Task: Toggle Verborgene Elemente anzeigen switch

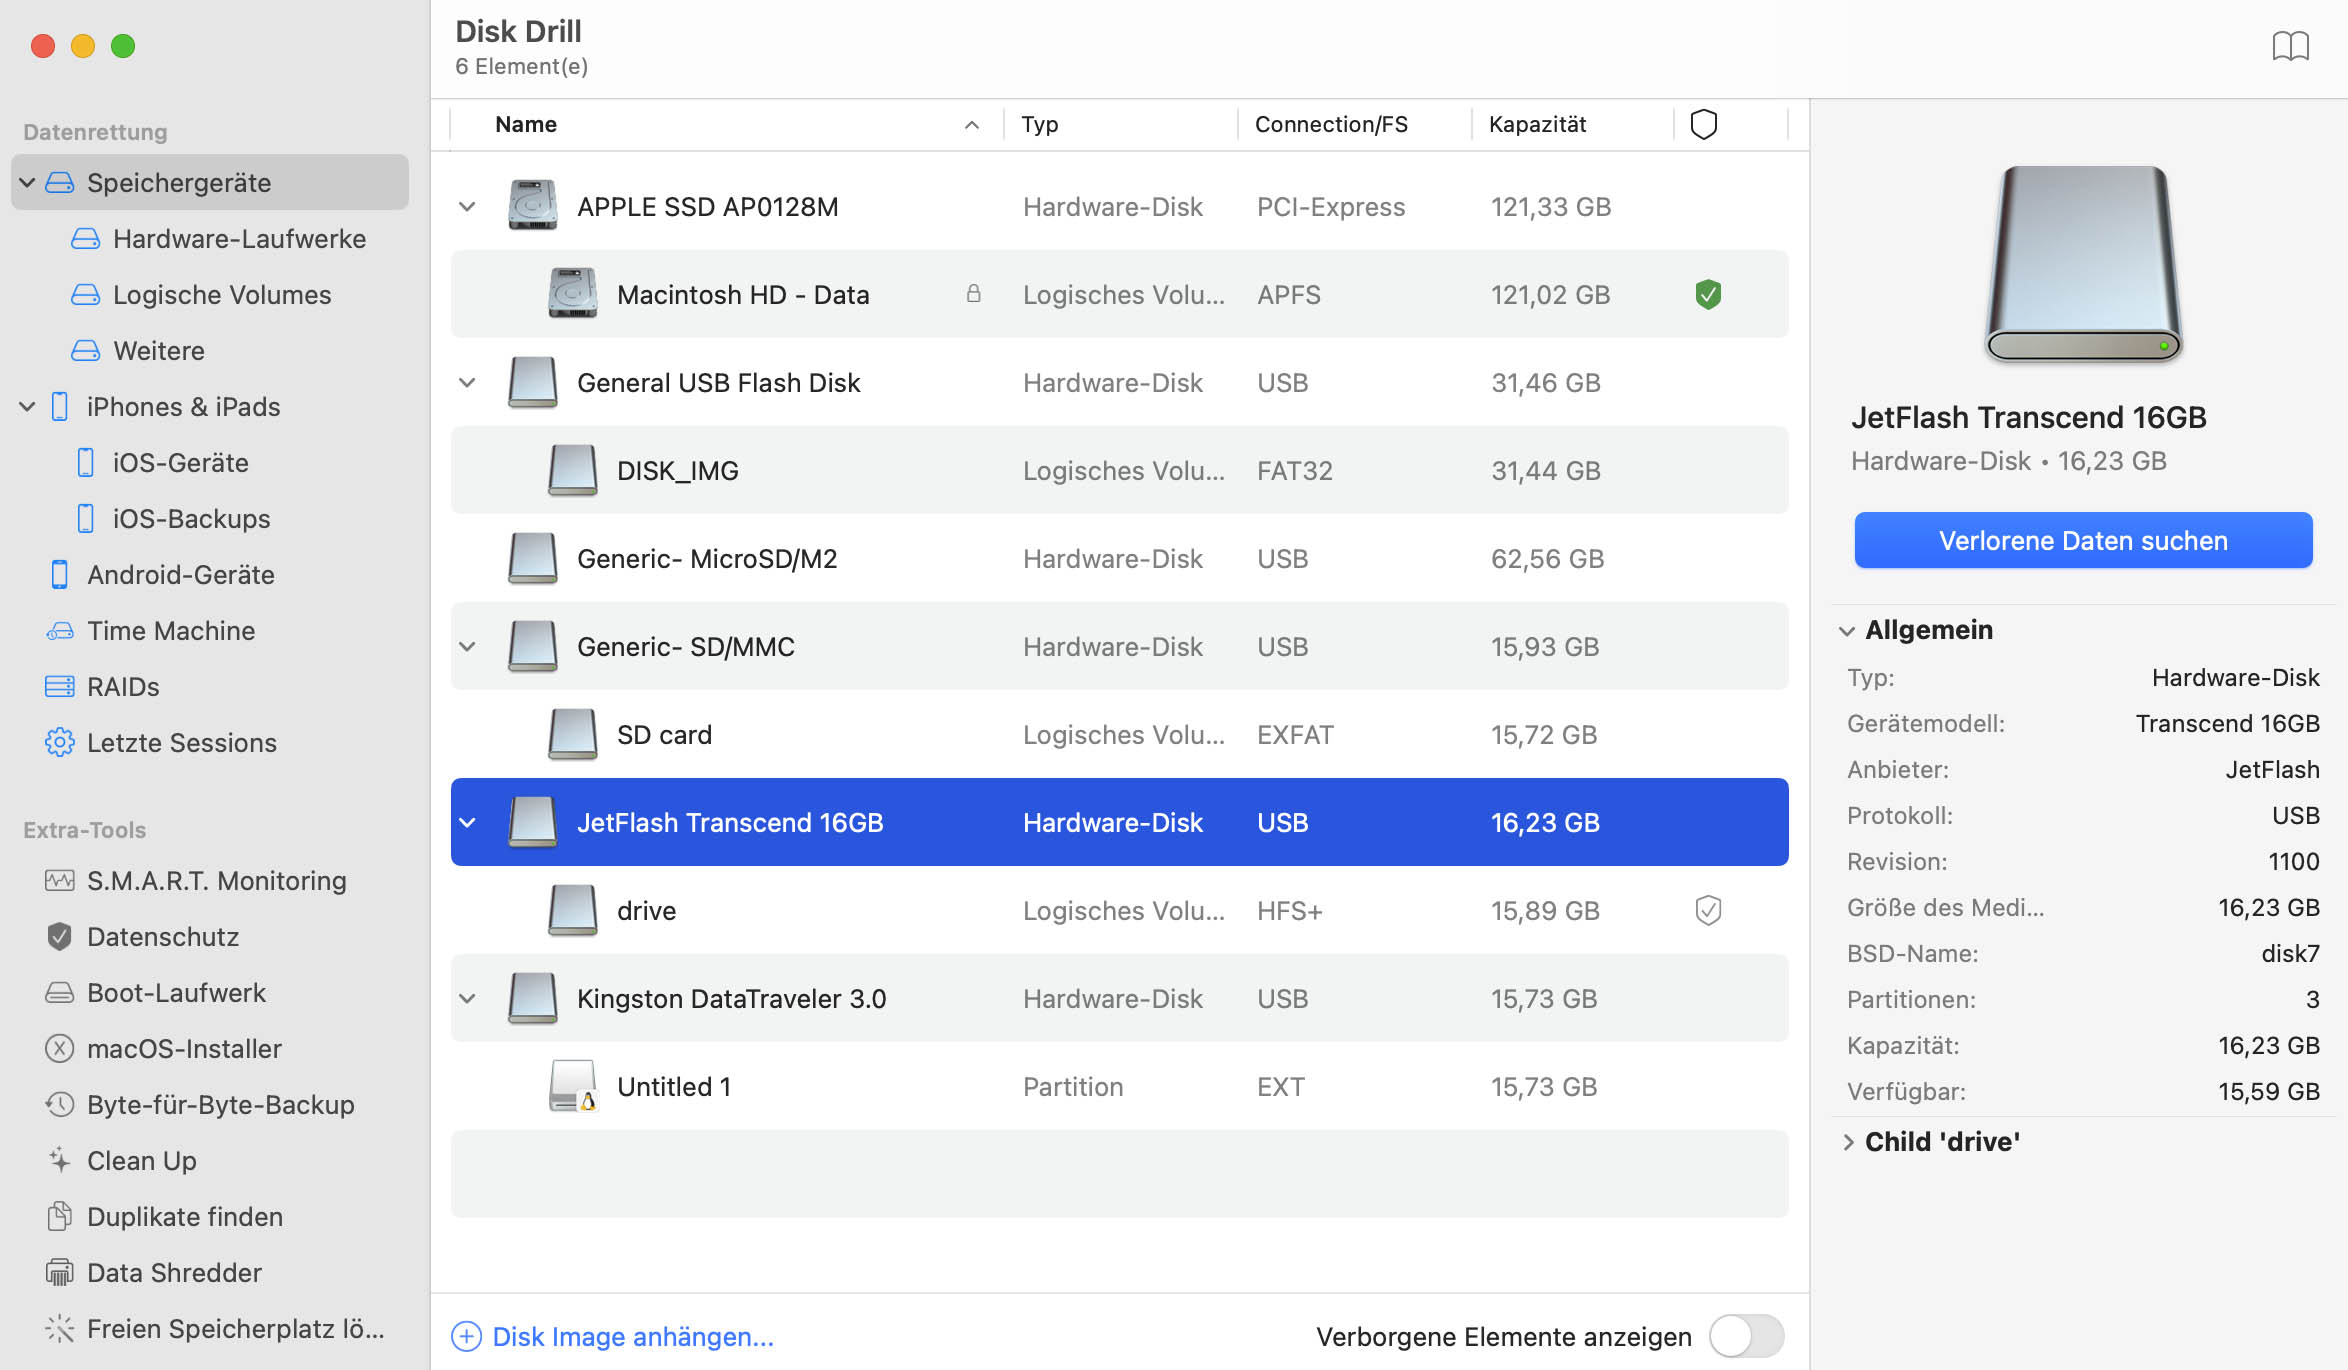Action: [x=1746, y=1336]
